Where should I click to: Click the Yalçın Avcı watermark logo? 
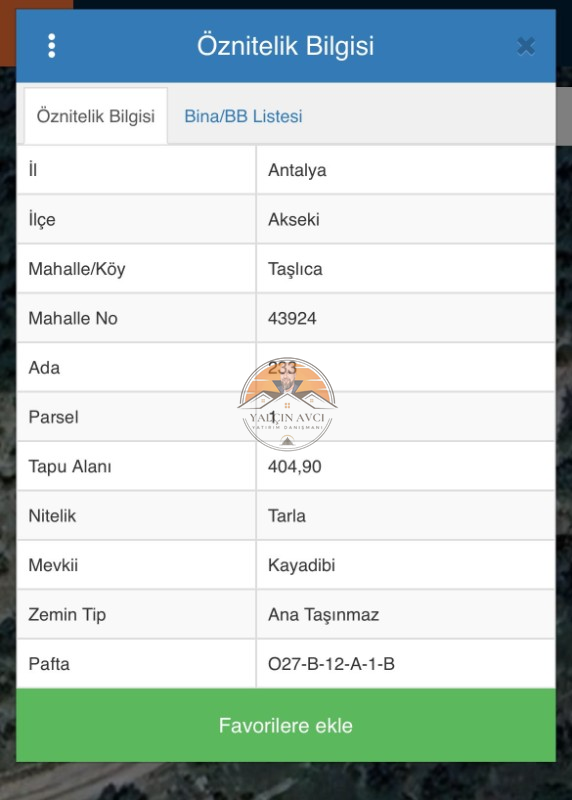(x=287, y=404)
